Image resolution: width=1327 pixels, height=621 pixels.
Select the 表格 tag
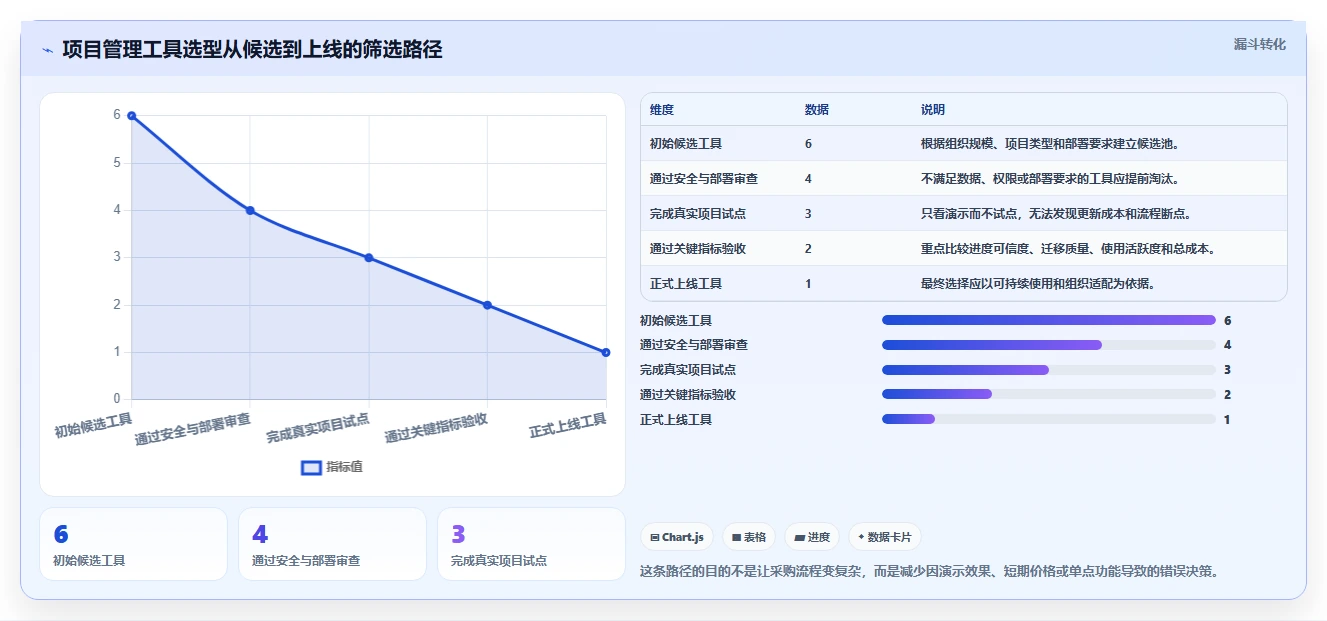[x=749, y=537]
